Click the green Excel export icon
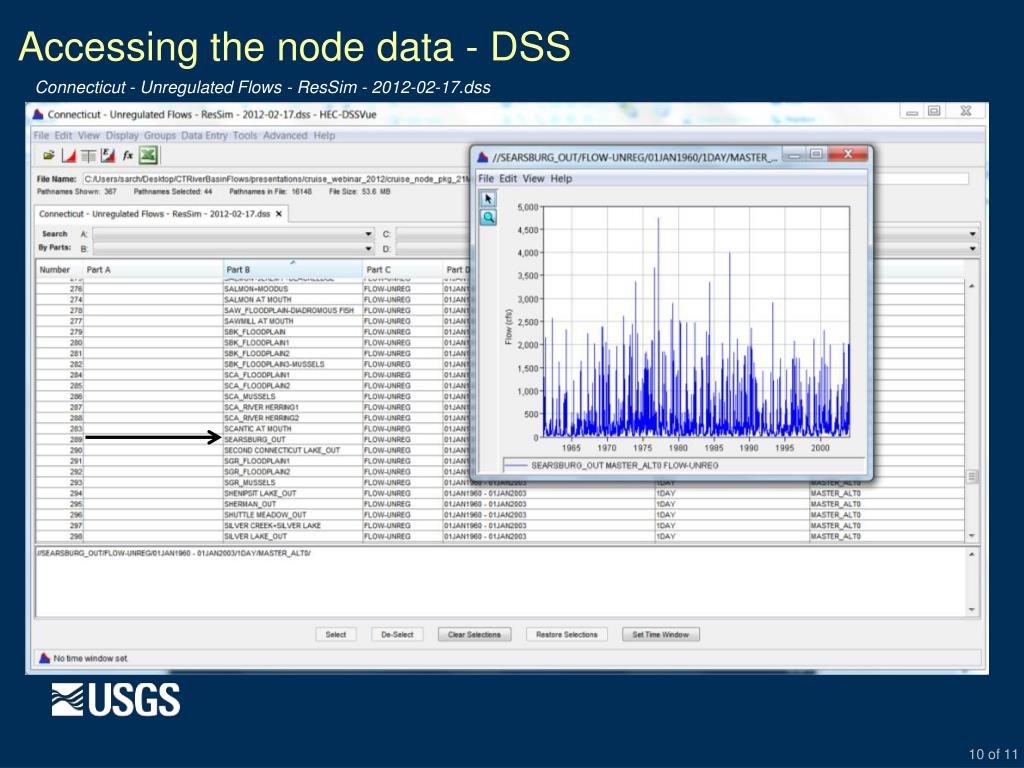The width and height of the screenshot is (1024, 768). tap(148, 155)
